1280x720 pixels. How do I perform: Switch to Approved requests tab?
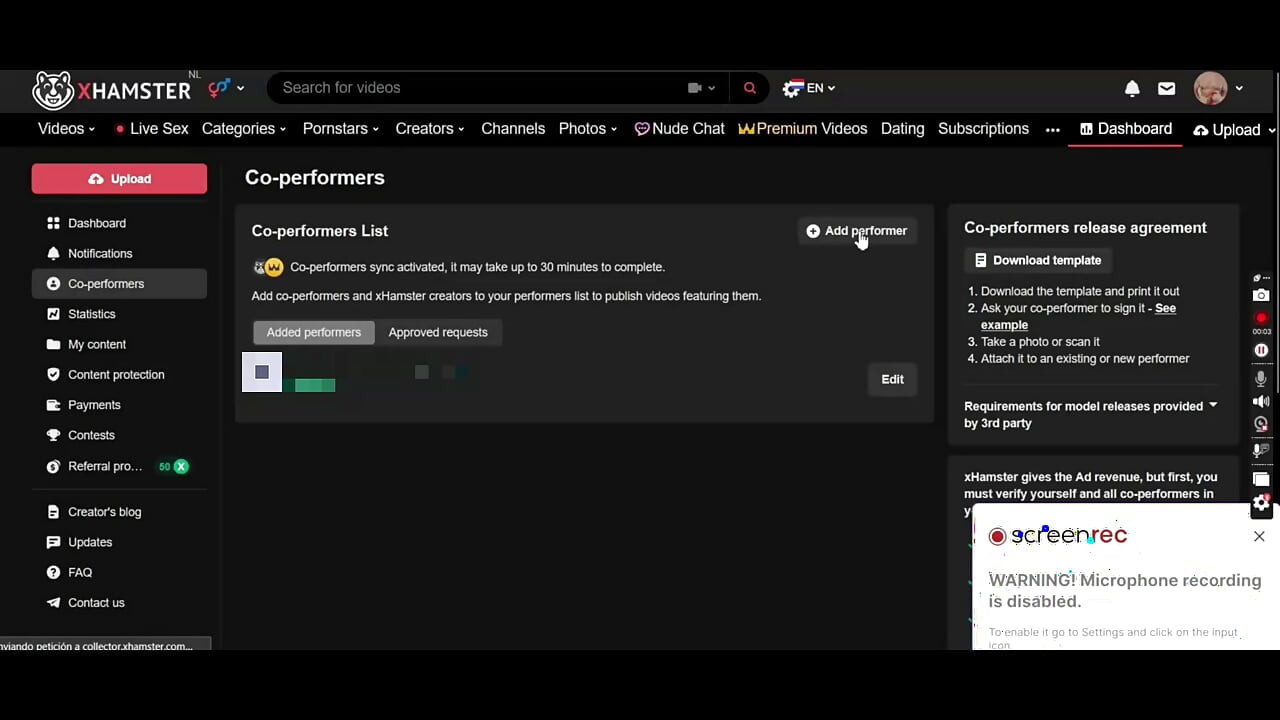[438, 332]
